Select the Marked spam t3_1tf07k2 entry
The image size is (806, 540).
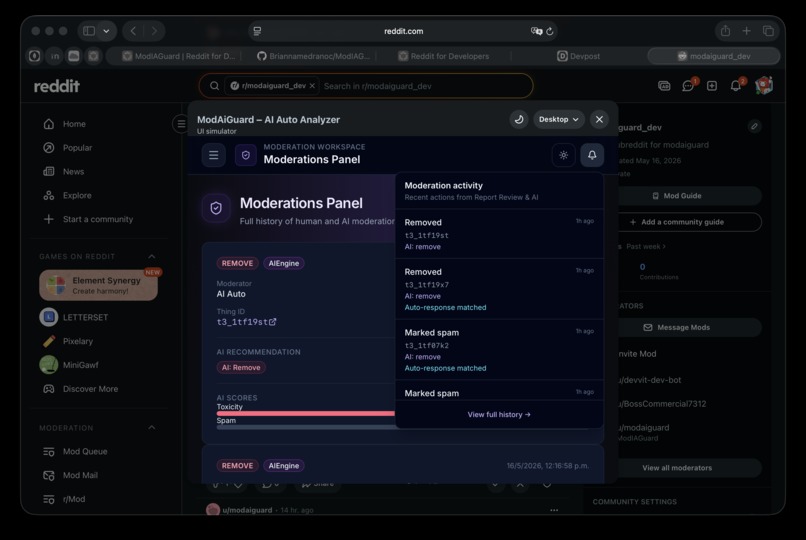tap(499, 350)
